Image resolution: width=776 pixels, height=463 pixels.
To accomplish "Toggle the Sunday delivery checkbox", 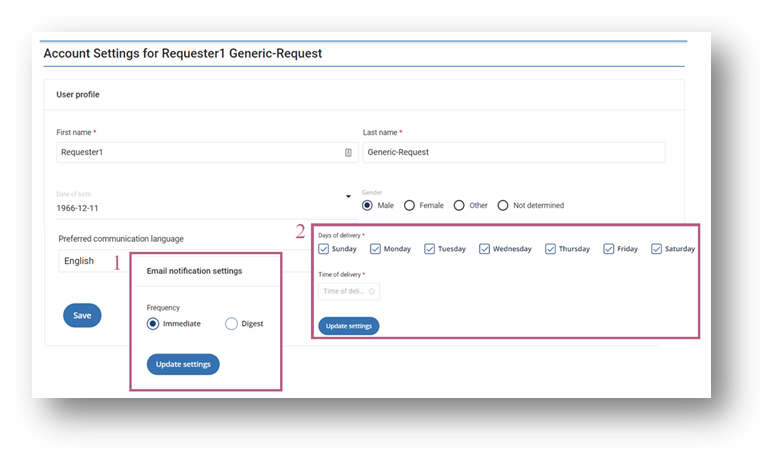I will click(324, 249).
